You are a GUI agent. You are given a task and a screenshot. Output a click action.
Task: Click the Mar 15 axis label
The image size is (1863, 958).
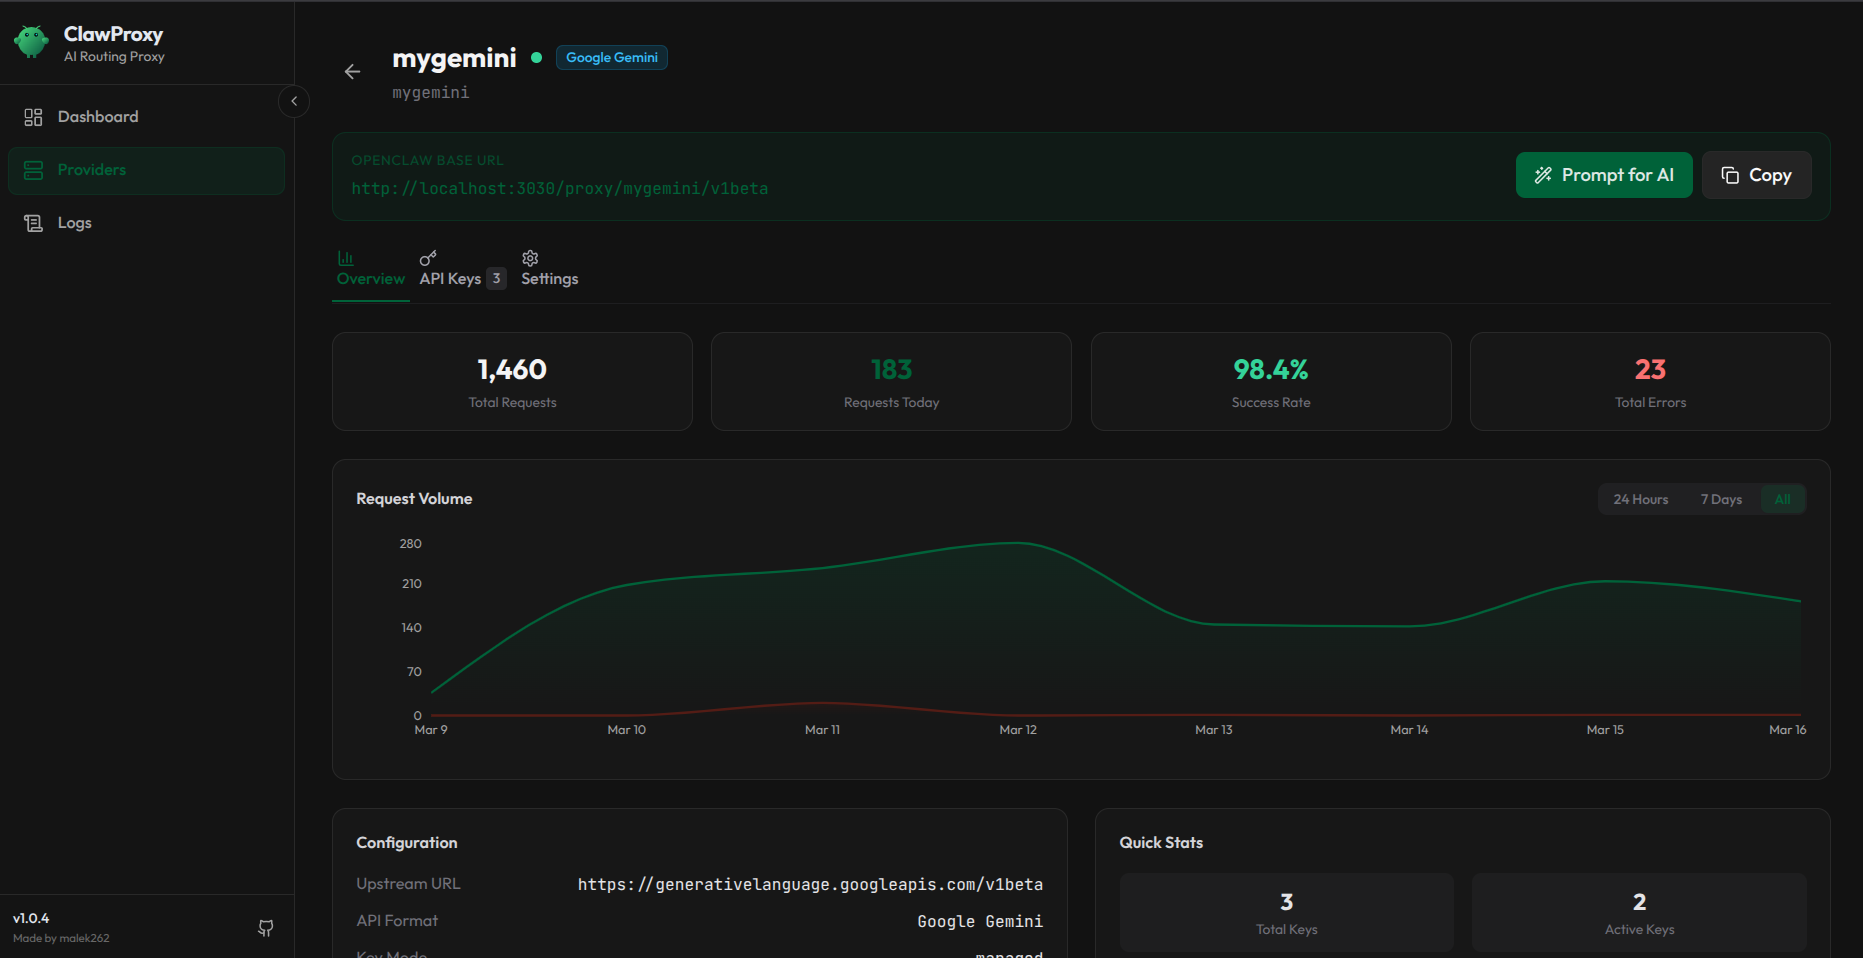click(x=1605, y=730)
